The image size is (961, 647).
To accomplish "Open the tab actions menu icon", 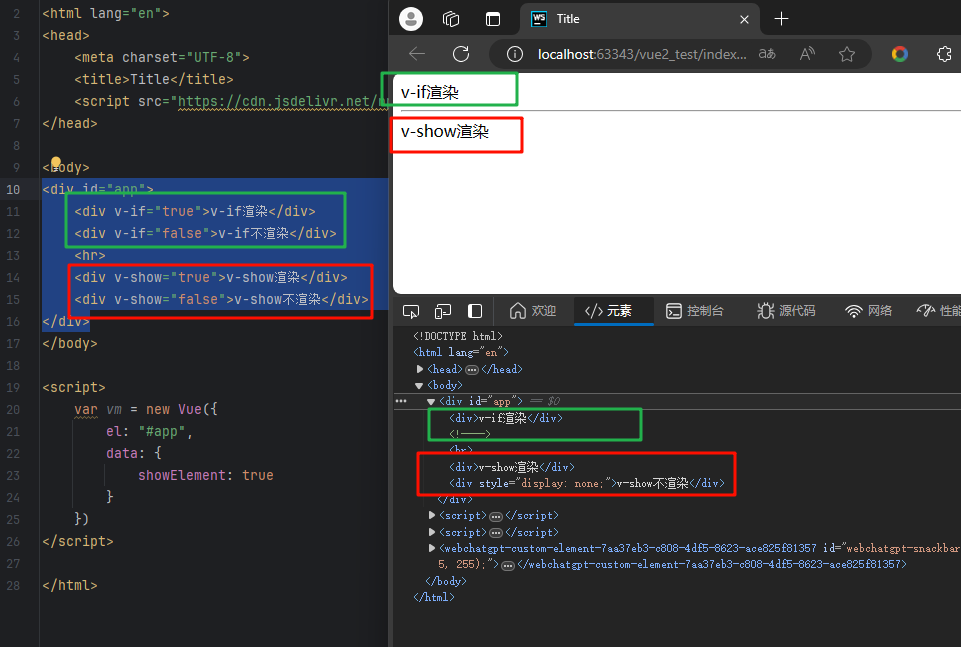I will 493,19.
